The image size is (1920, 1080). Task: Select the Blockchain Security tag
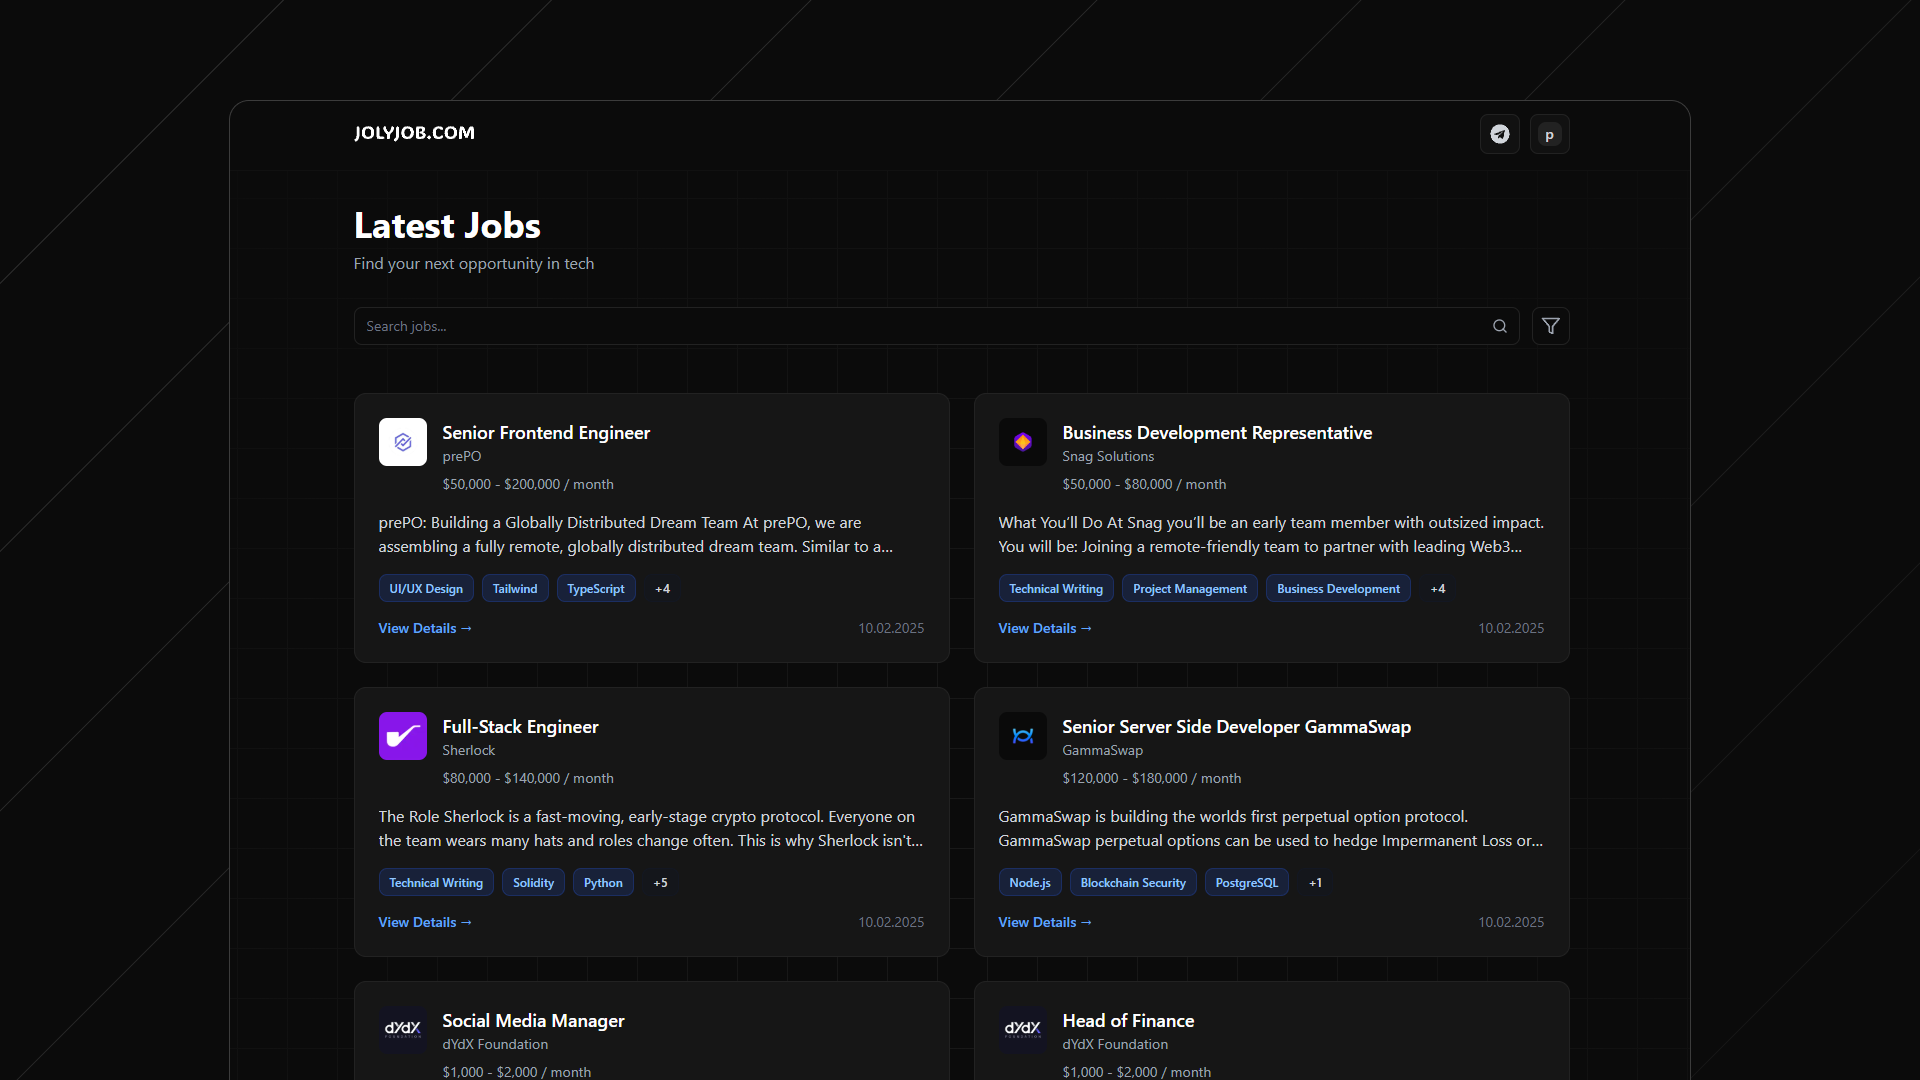[1133, 883]
